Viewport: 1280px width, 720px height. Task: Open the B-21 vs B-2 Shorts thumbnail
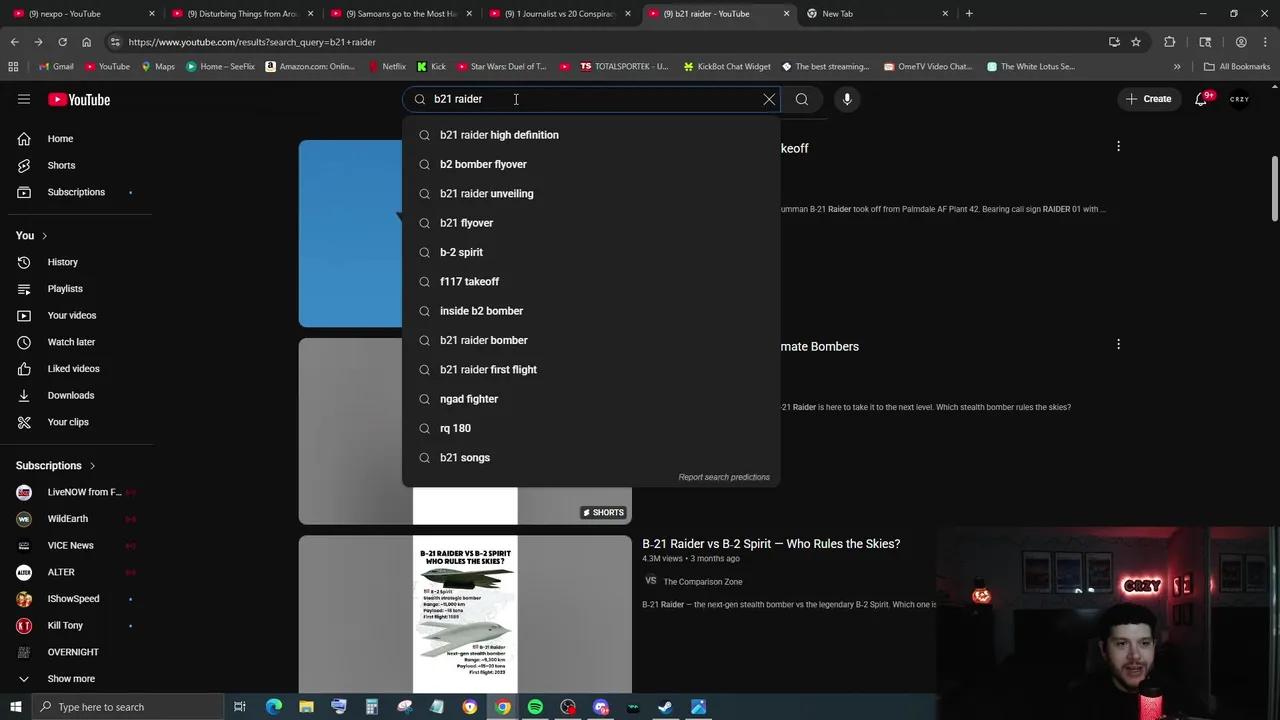pos(465,615)
